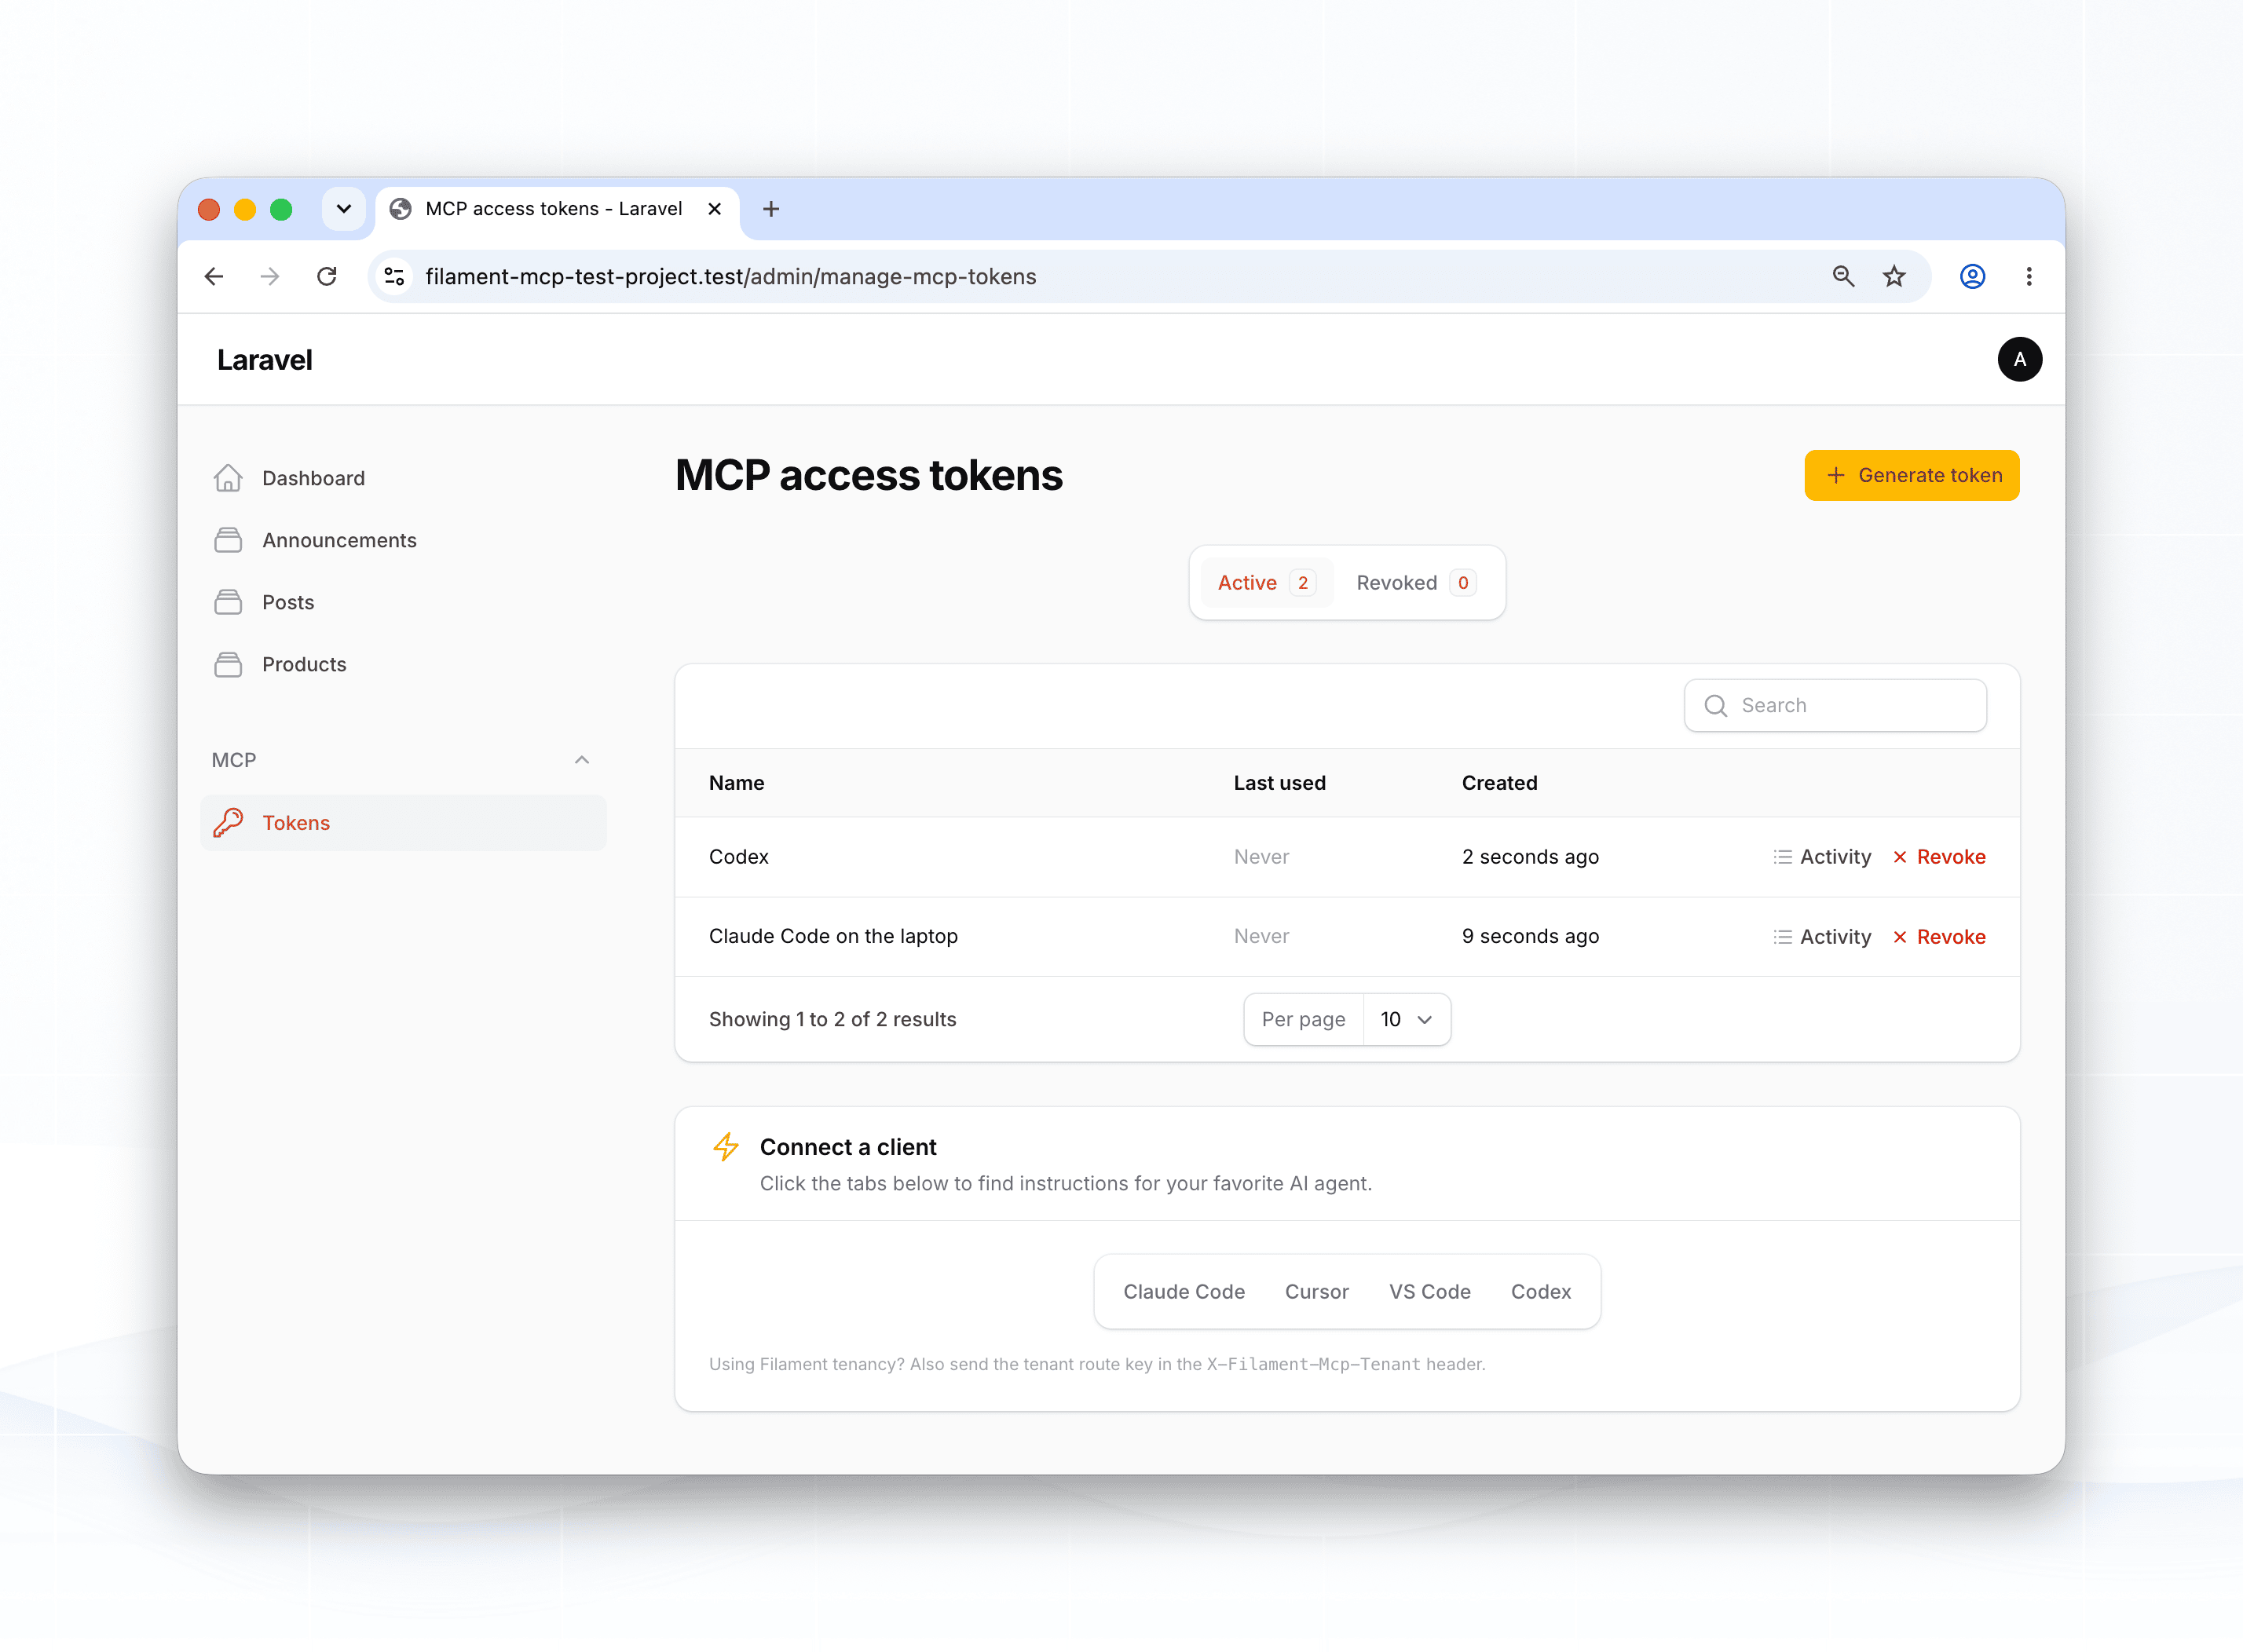Open the Per page dropdown
2243x1652 pixels.
click(x=1406, y=1019)
